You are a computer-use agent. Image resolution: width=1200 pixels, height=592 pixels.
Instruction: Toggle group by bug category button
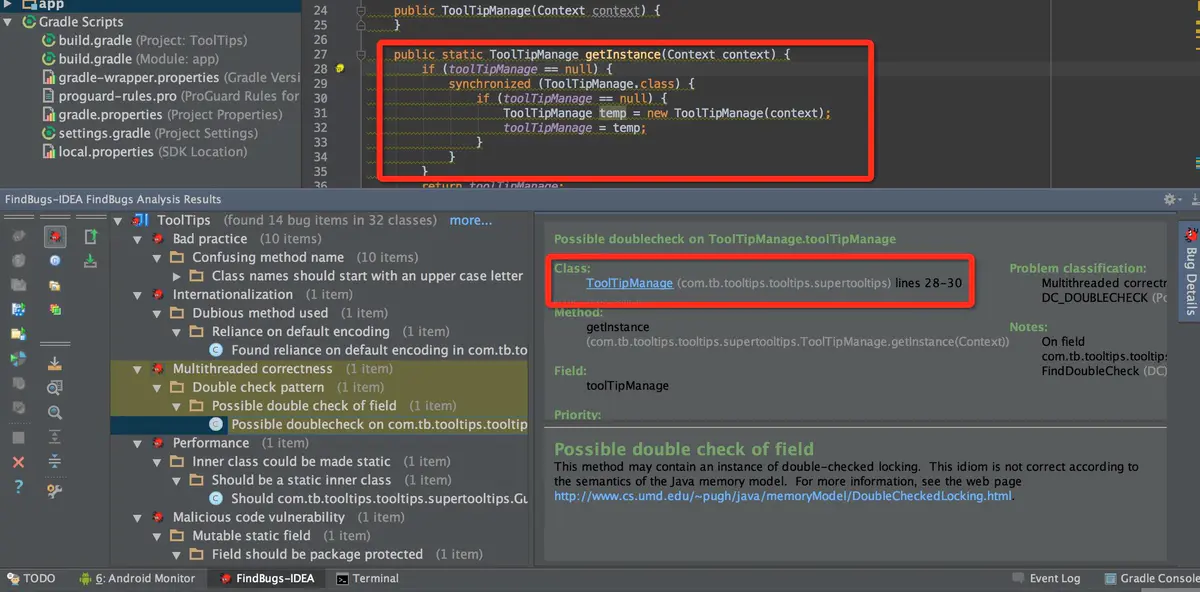[x=54, y=237]
